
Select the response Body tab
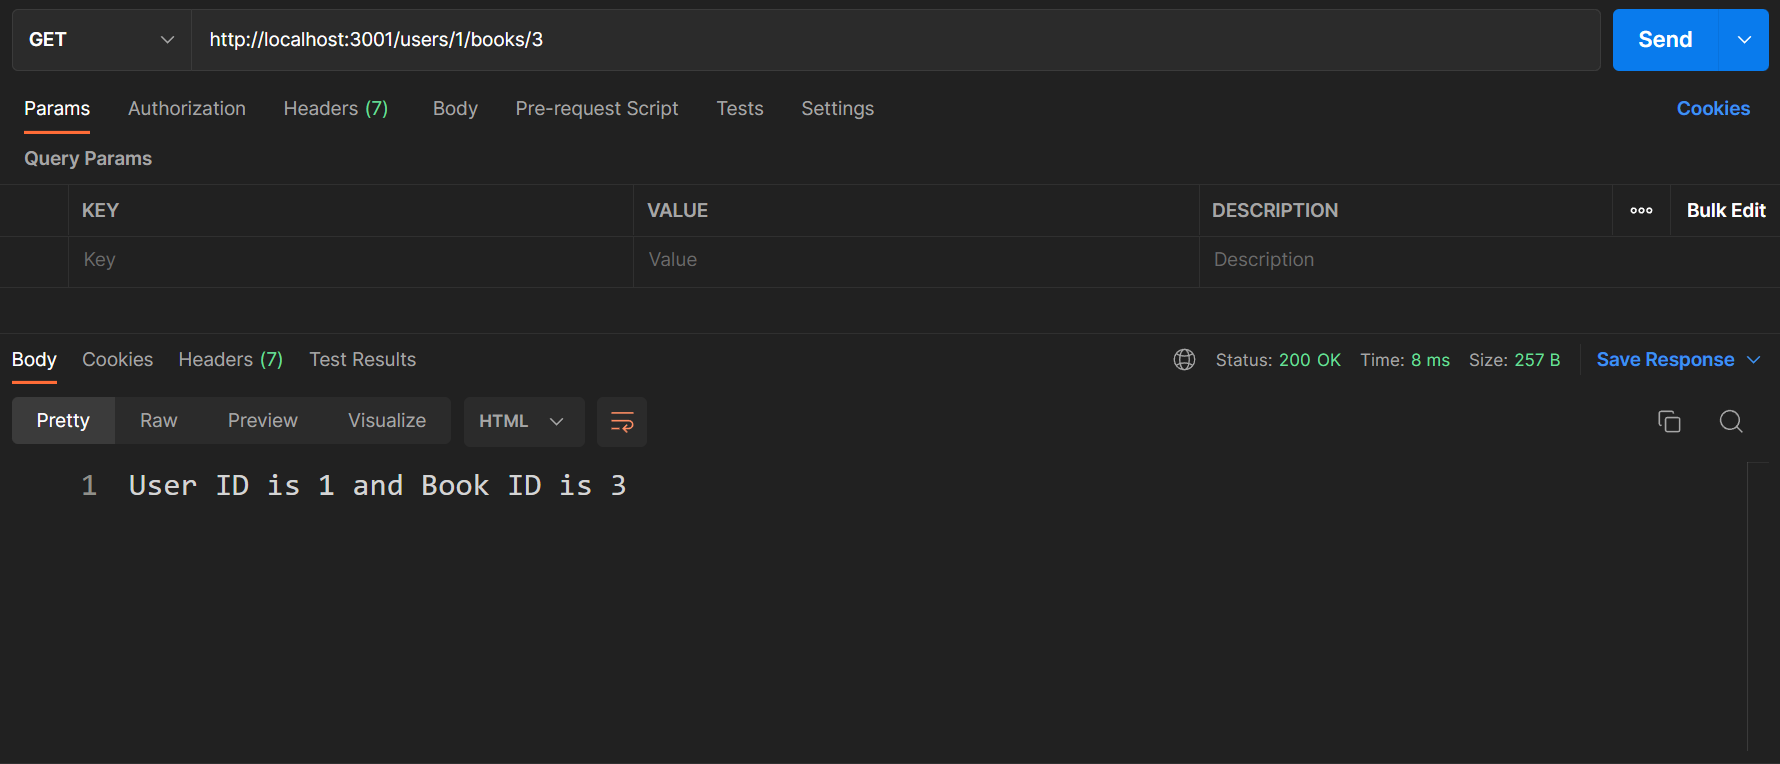[34, 359]
